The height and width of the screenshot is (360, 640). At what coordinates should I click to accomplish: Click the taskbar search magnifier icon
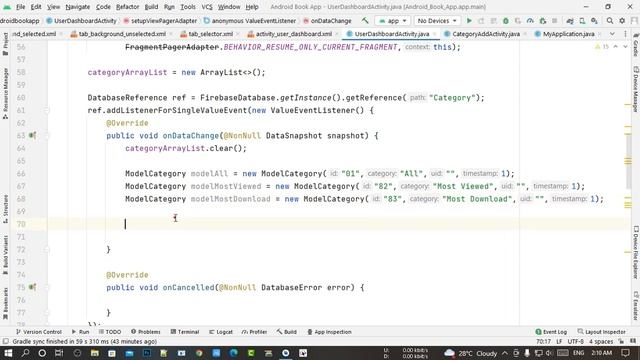(25, 353)
